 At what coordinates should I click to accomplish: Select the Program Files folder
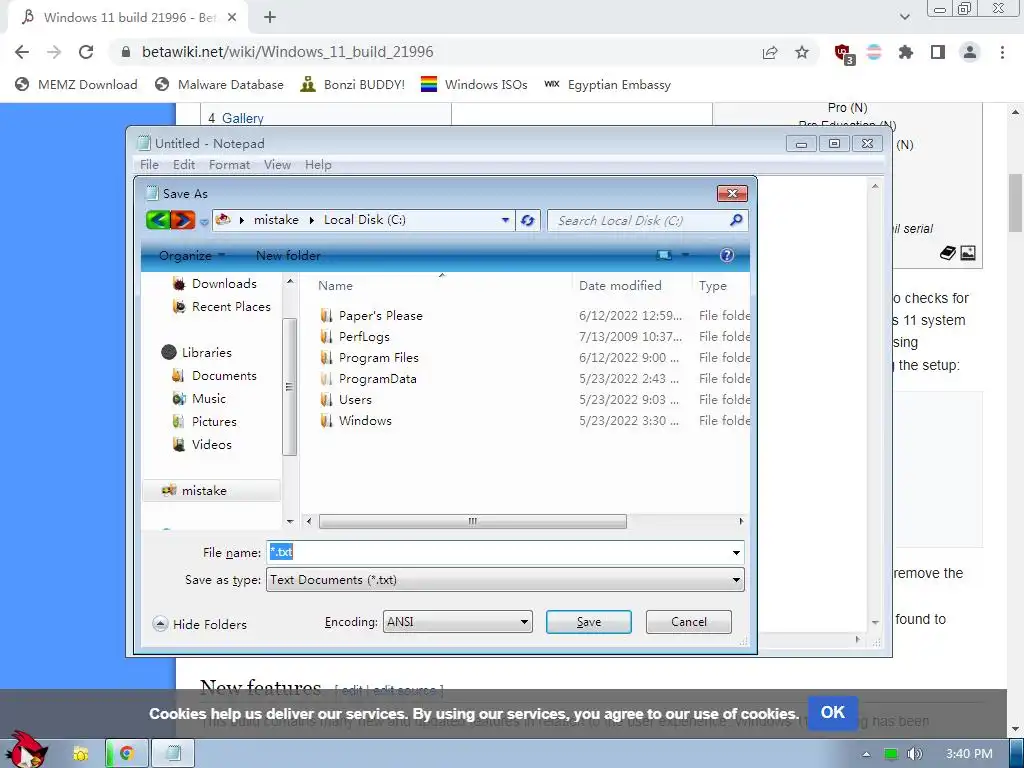378,358
